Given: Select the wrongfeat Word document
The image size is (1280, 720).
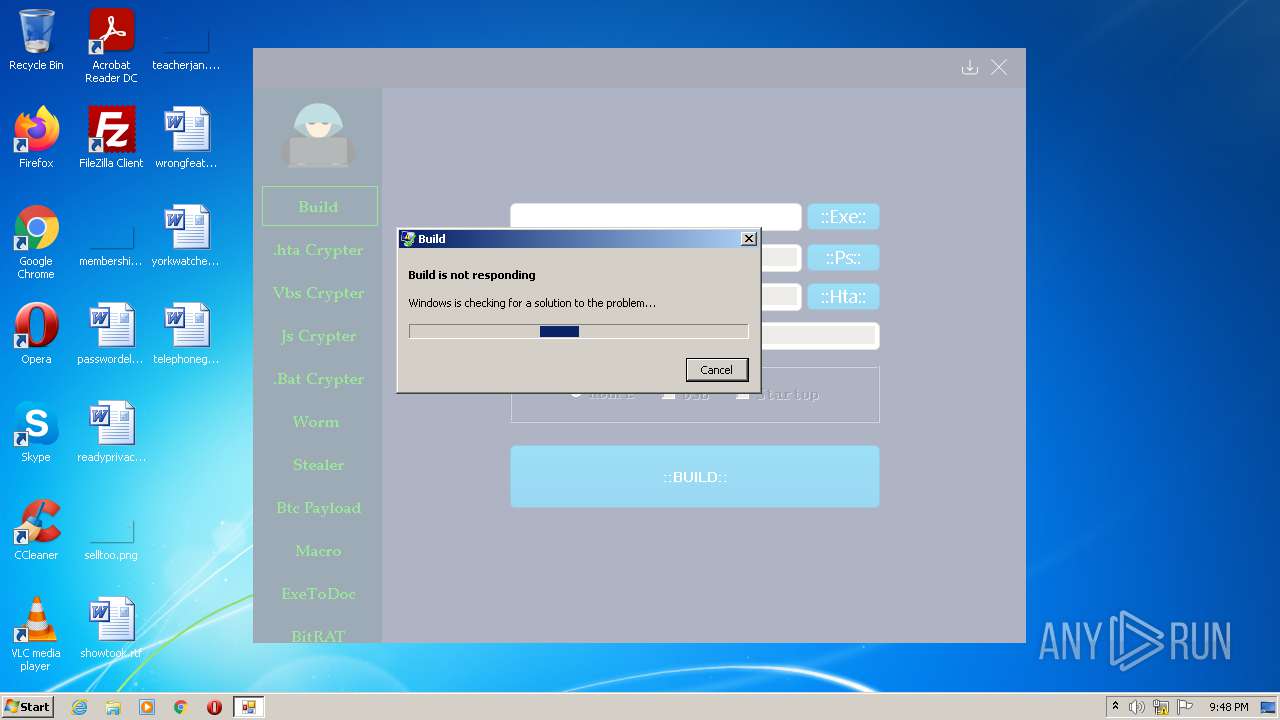Looking at the screenshot, I should (x=186, y=138).
